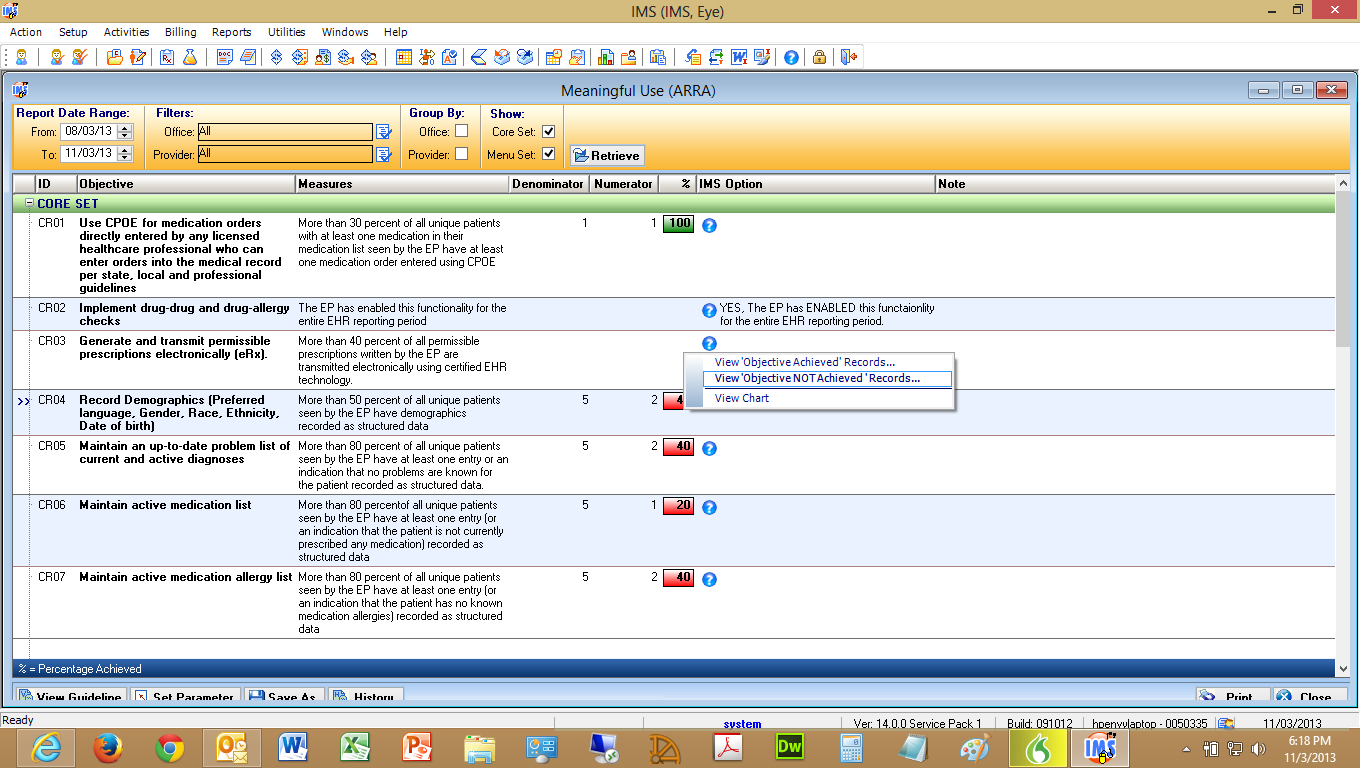The width and height of the screenshot is (1360, 768).
Task: Uncheck the Core Set checkbox
Action: [x=548, y=131]
